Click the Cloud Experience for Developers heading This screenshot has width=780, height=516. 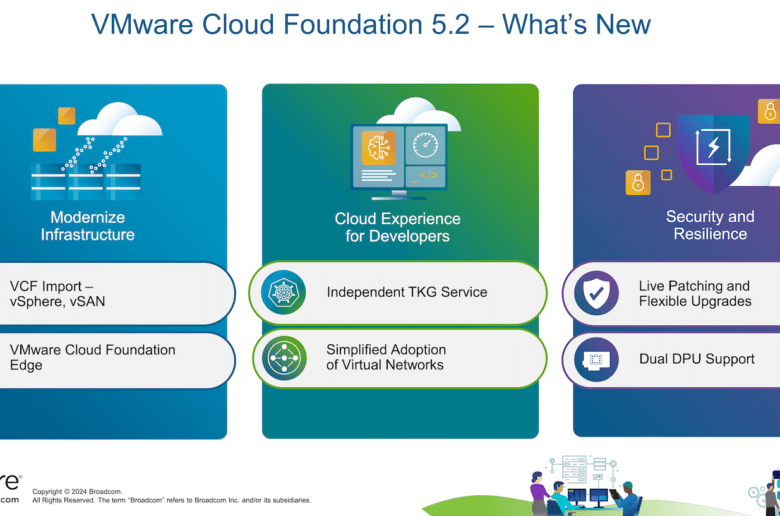(x=397, y=227)
